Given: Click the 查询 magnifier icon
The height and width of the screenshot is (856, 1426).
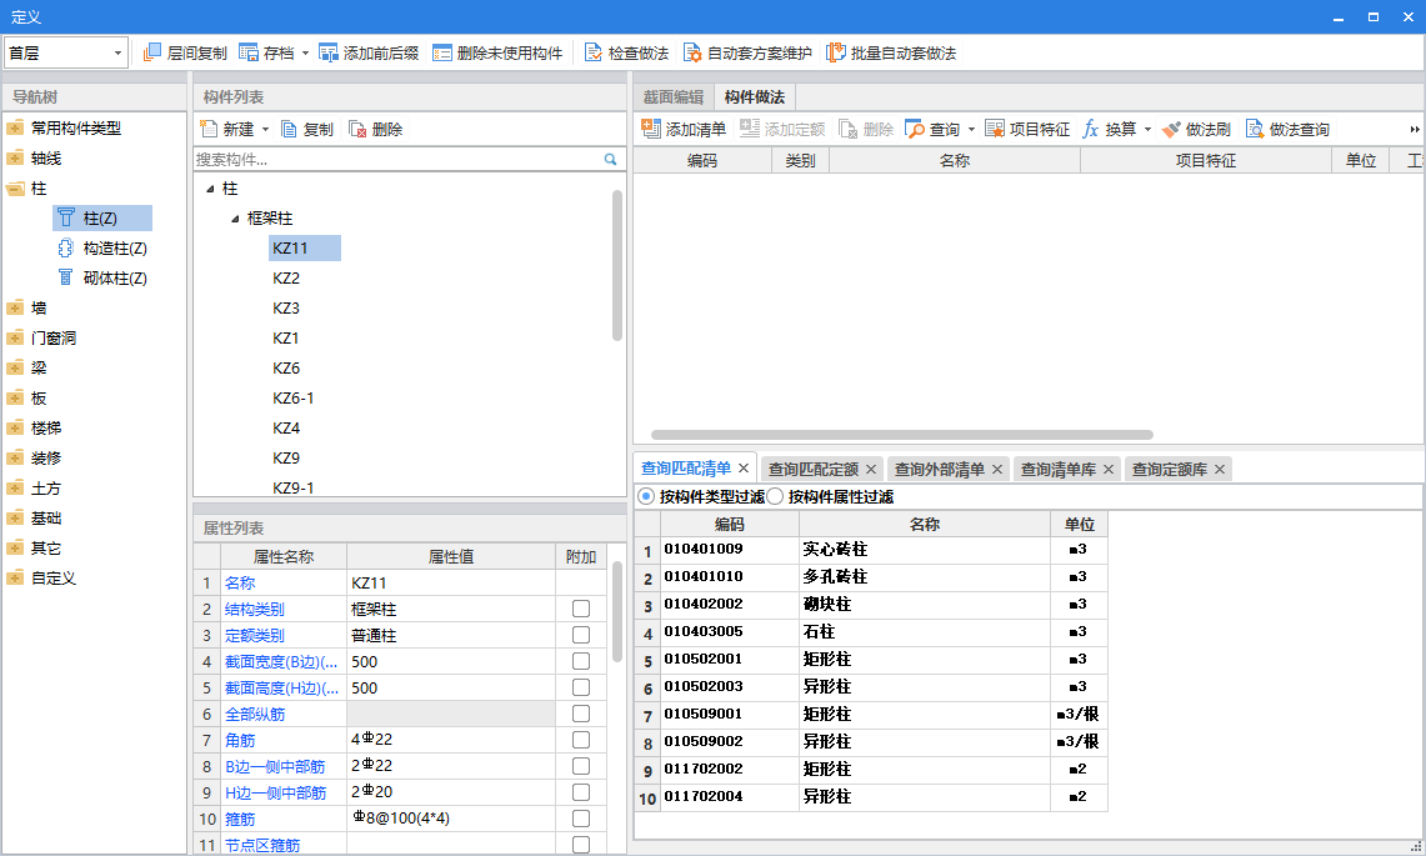Looking at the screenshot, I should tap(914, 129).
